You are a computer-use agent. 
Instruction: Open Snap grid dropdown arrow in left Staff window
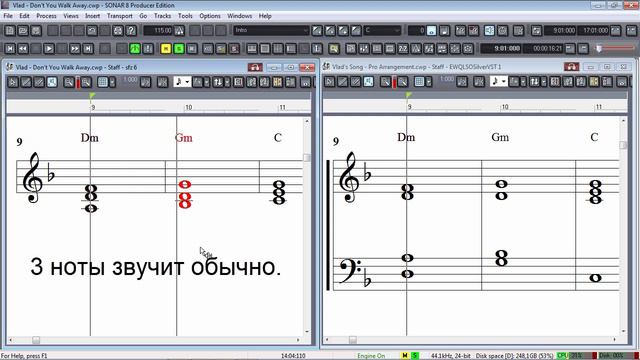pos(112,82)
